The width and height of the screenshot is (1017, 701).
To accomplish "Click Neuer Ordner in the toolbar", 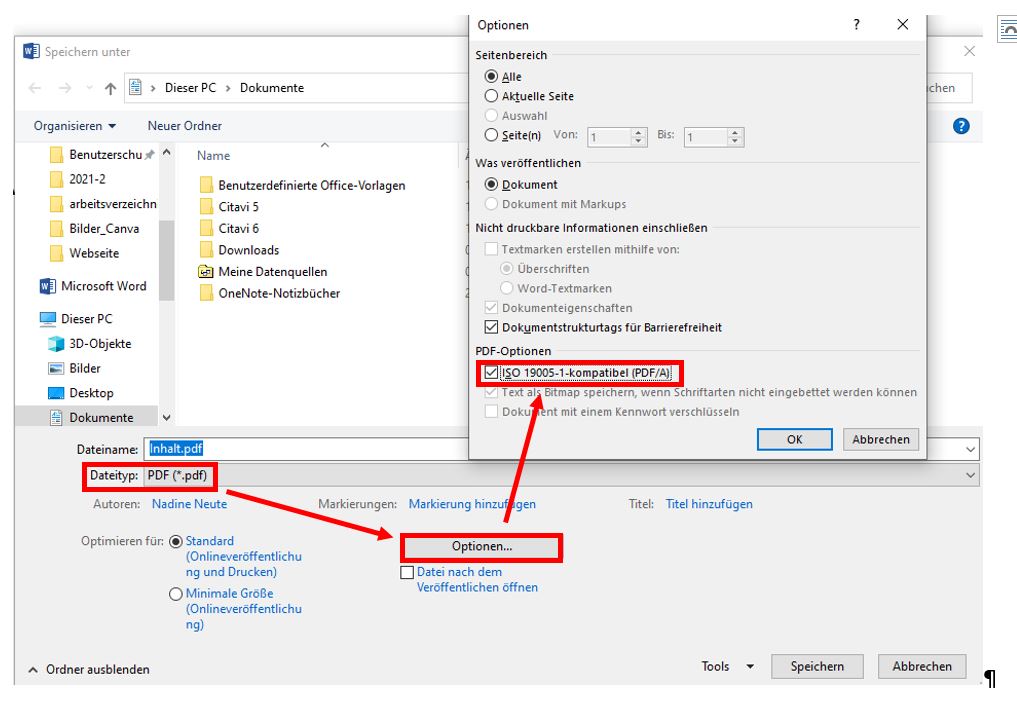I will coord(184,126).
